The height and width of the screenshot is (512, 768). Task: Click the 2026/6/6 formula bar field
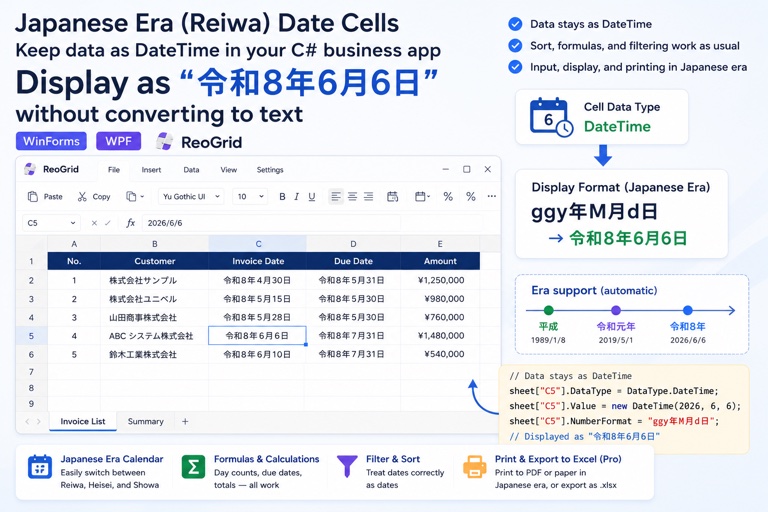click(271, 223)
